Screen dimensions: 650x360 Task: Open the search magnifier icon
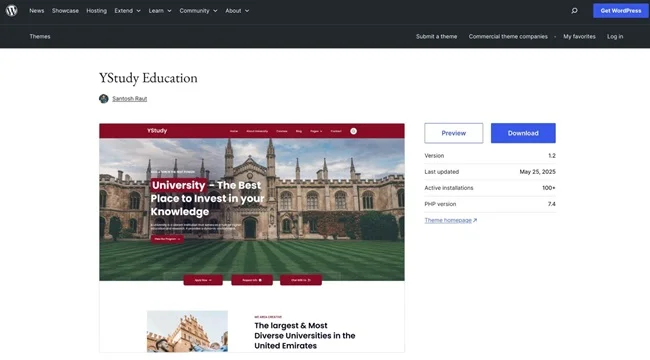[574, 11]
